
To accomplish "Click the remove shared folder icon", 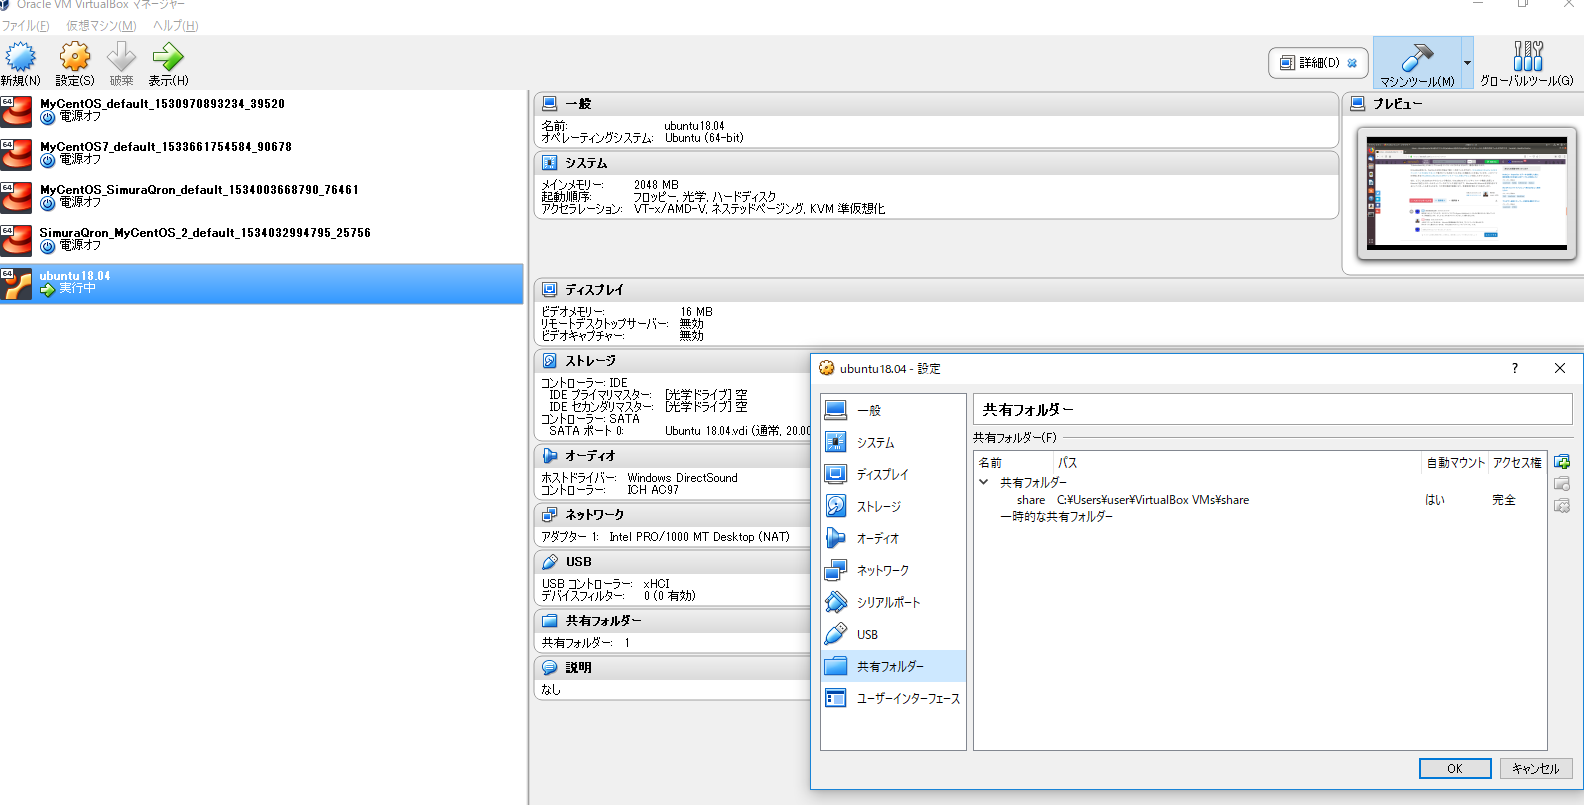I will (x=1562, y=506).
